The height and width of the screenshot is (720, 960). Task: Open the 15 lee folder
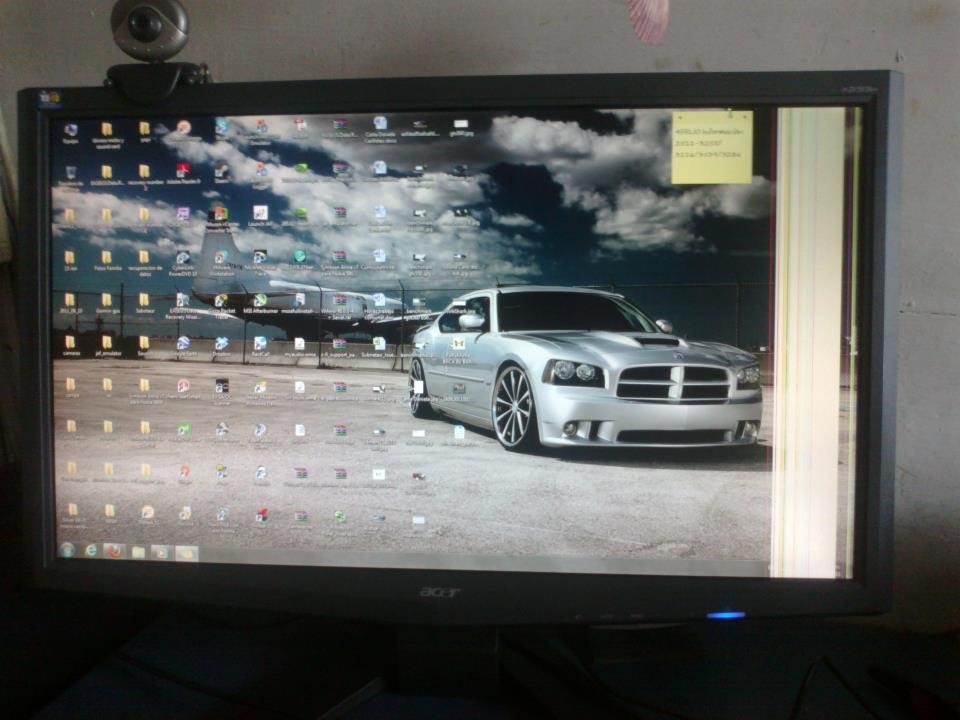[70, 261]
